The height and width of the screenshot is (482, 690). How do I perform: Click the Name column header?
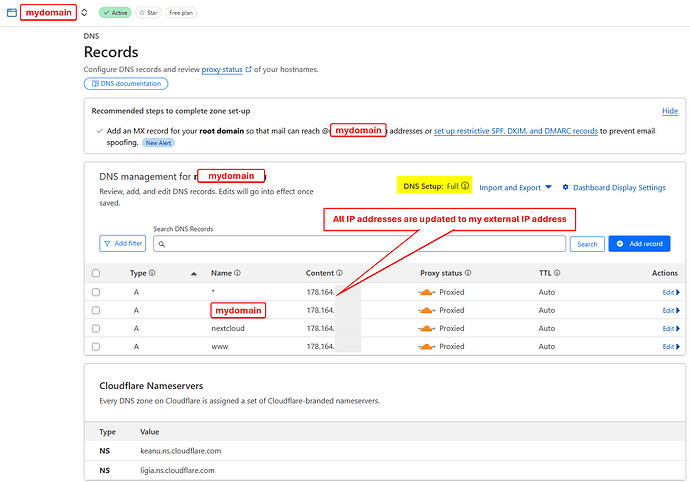pyautogui.click(x=221, y=273)
